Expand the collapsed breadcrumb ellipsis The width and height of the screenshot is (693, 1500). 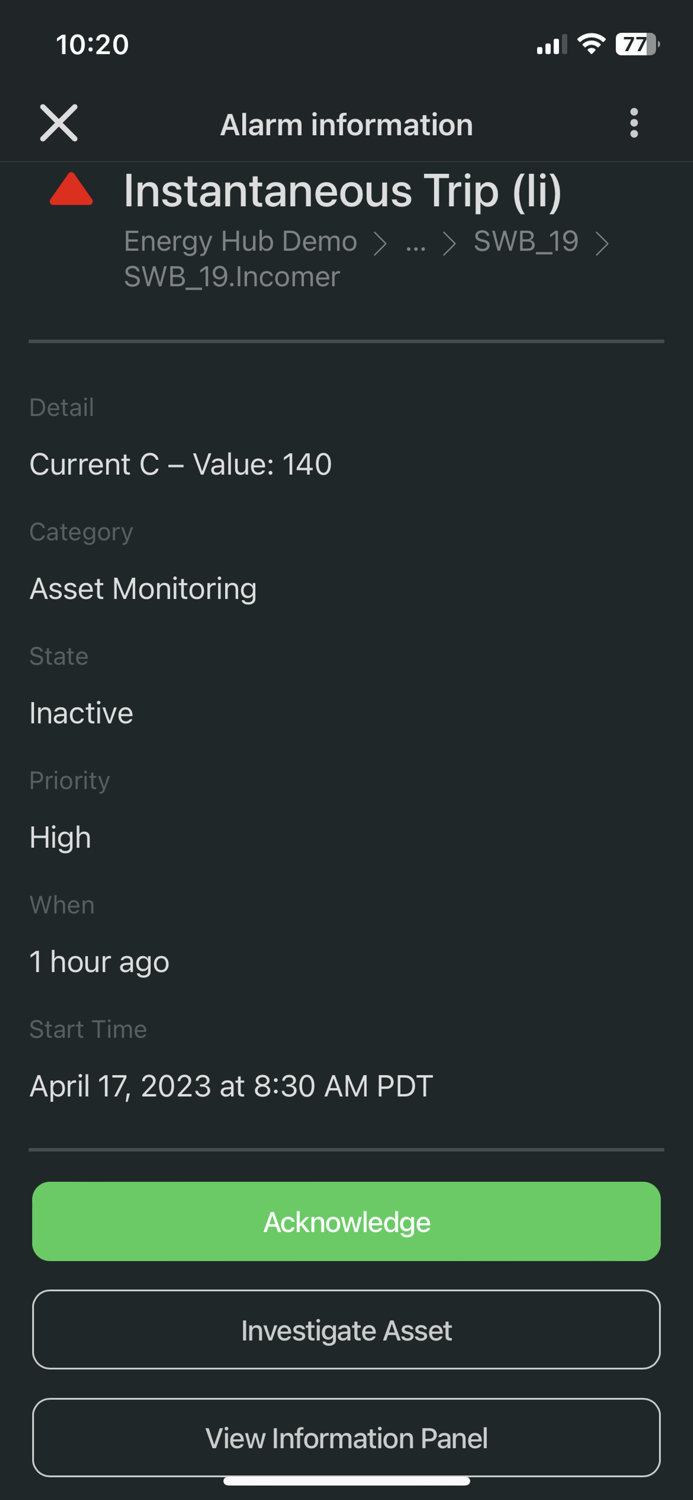pyautogui.click(x=416, y=243)
